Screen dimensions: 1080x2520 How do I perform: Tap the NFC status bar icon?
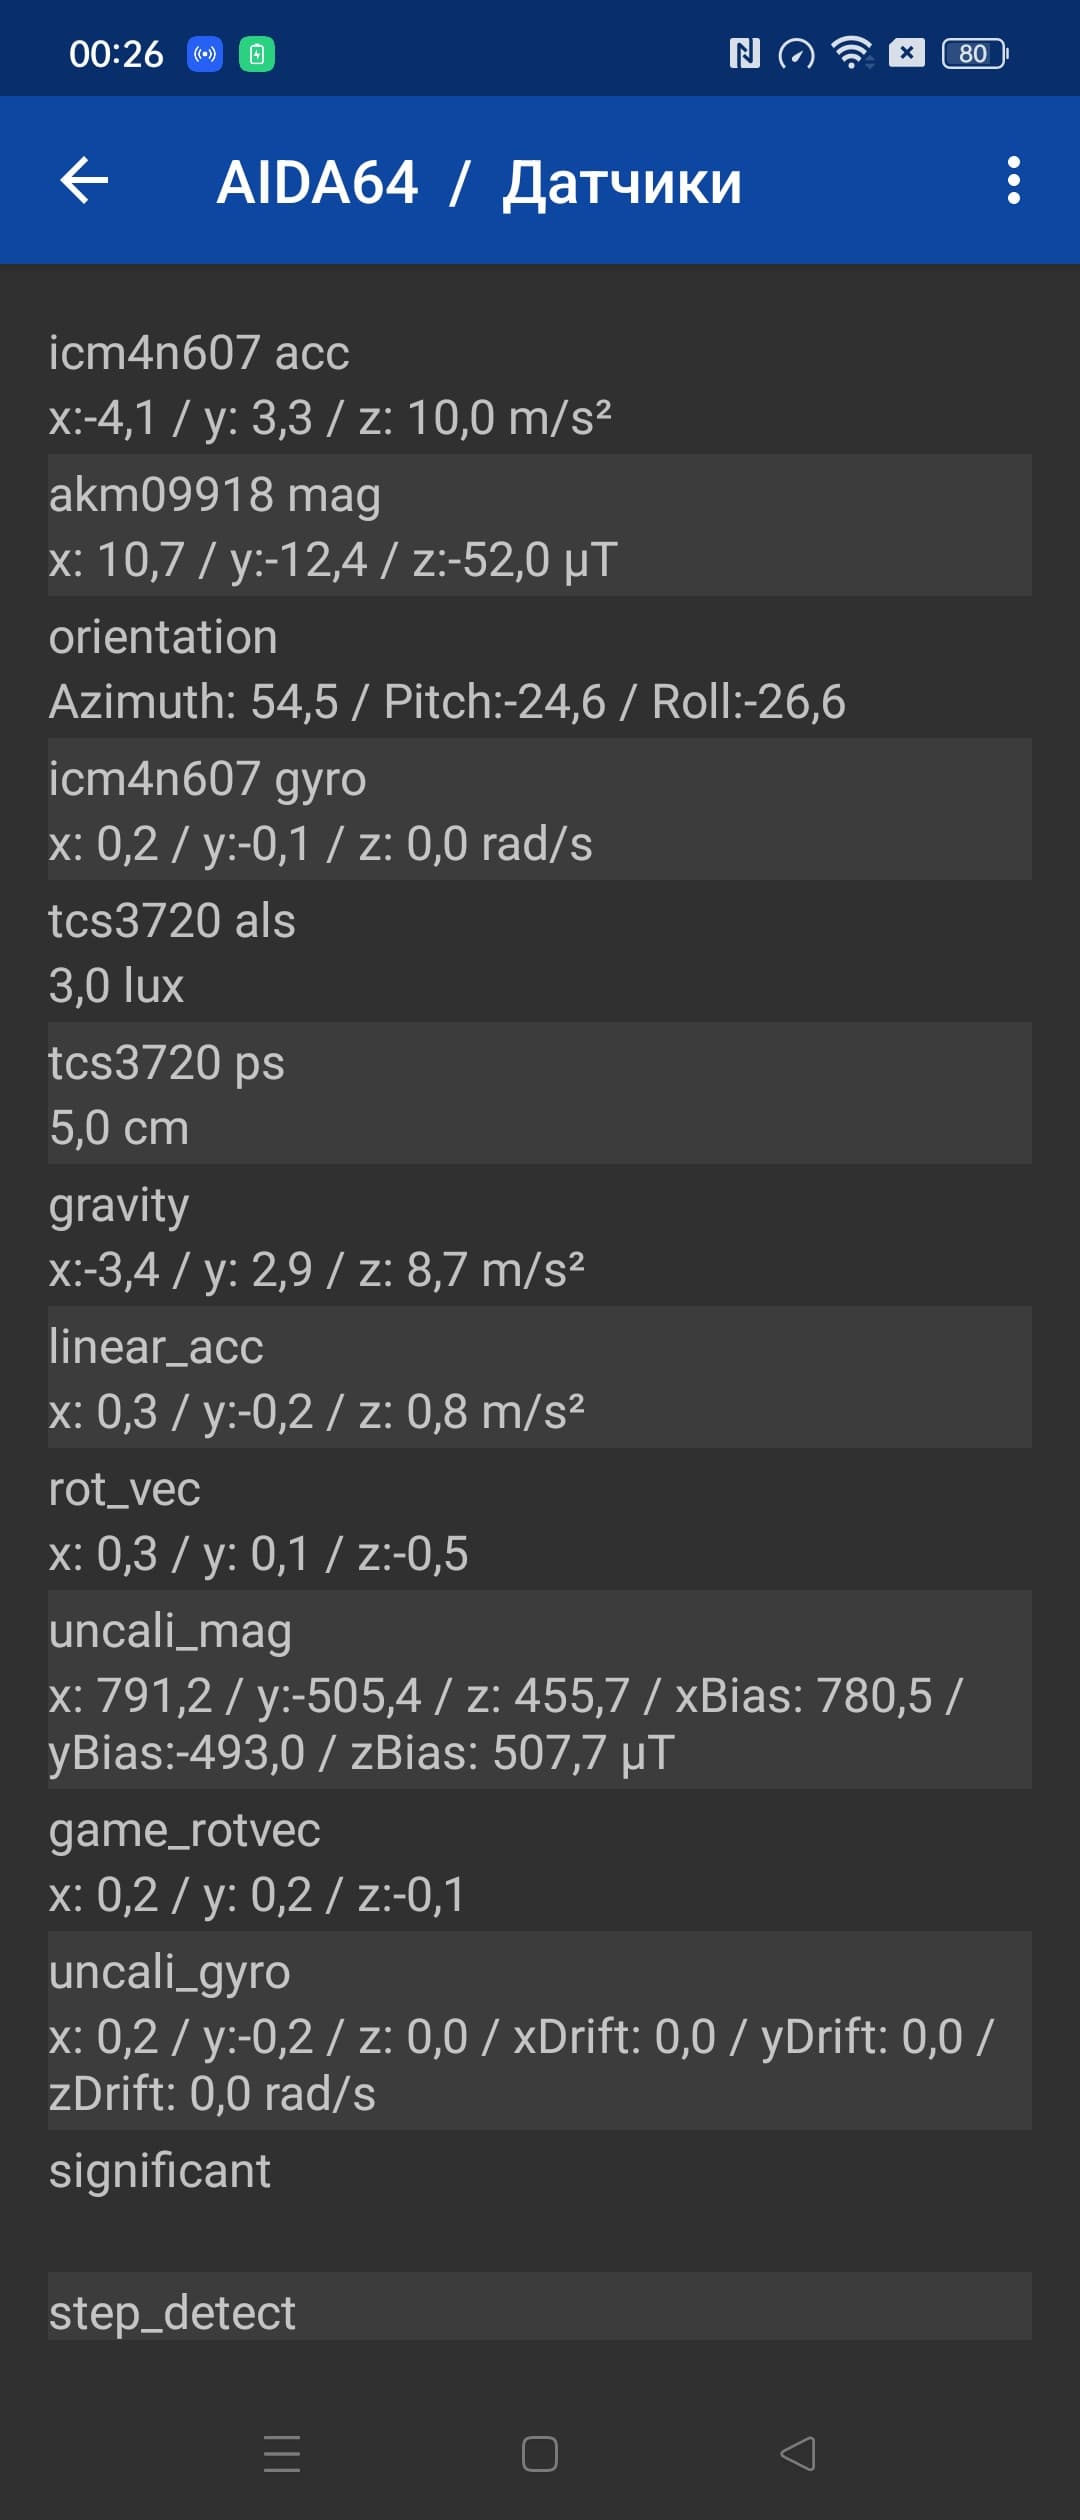744,53
